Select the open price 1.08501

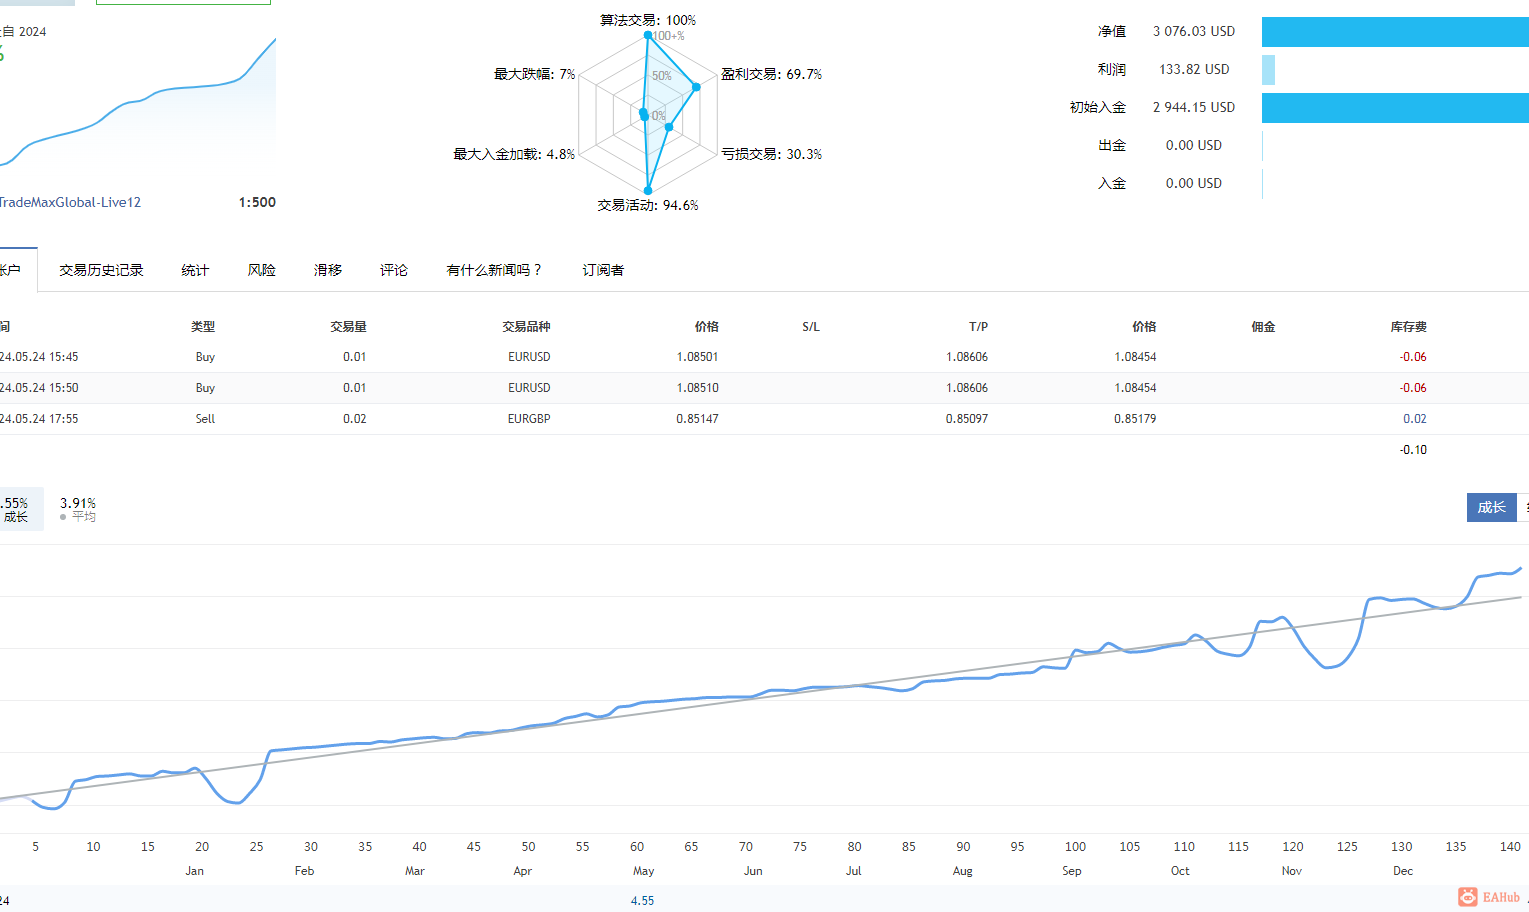(x=697, y=357)
